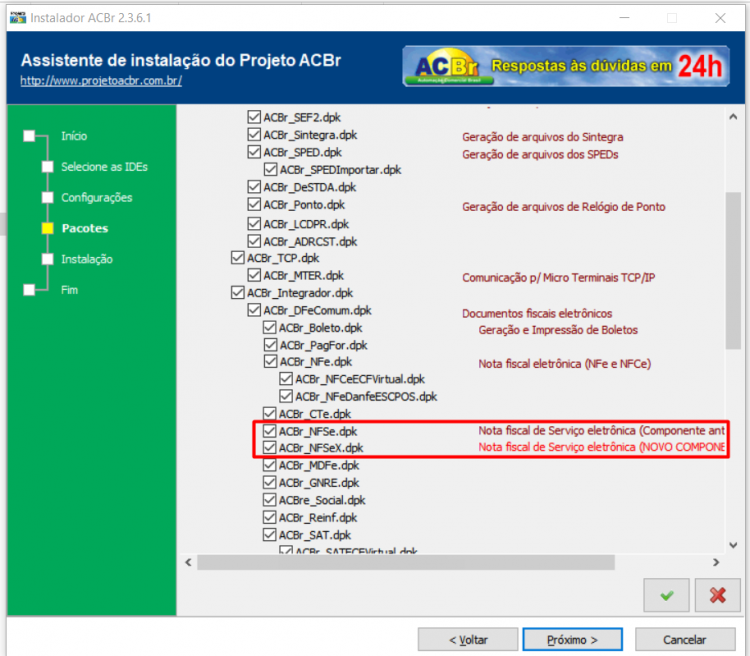Uncheck the ACBr_SEF2.dpk package
This screenshot has width=750, height=656.
[x=254, y=117]
